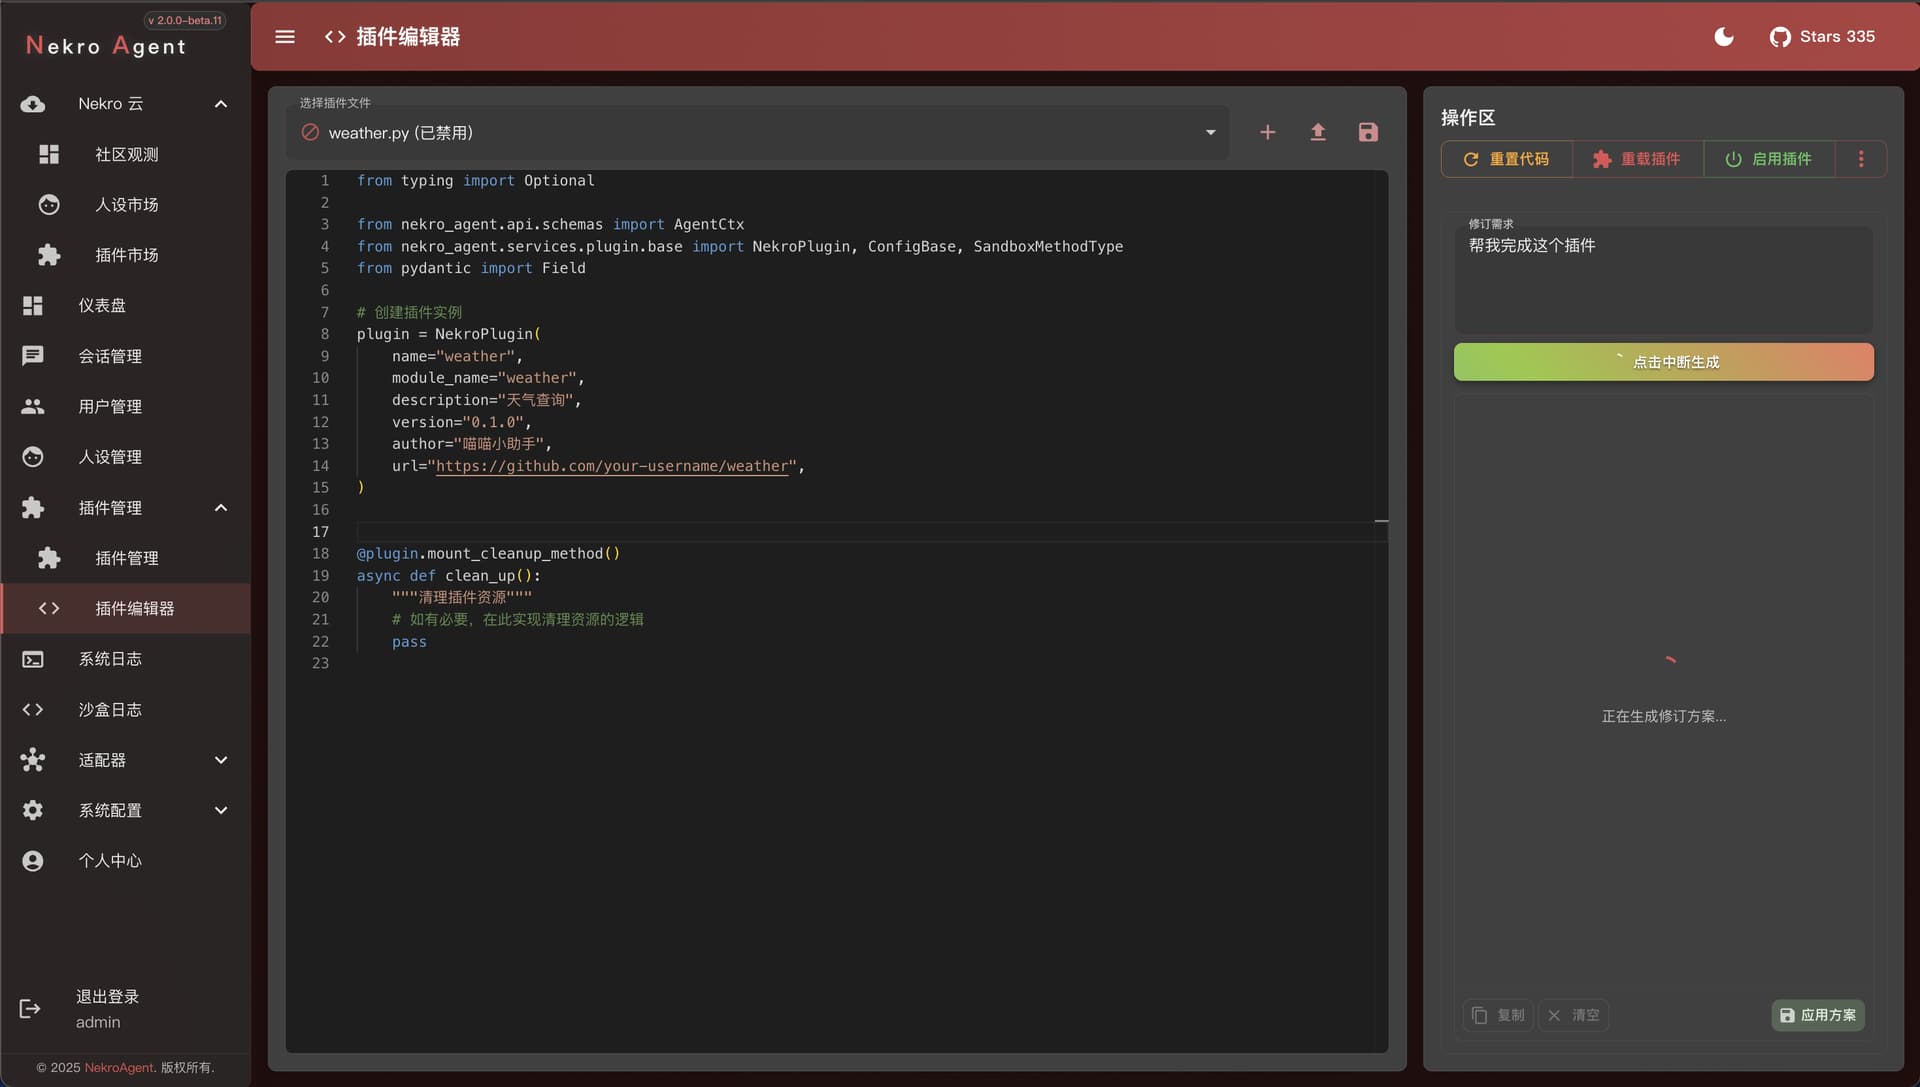The image size is (1920, 1087).
Task: Click the upload plugin icon
Action: click(1318, 132)
